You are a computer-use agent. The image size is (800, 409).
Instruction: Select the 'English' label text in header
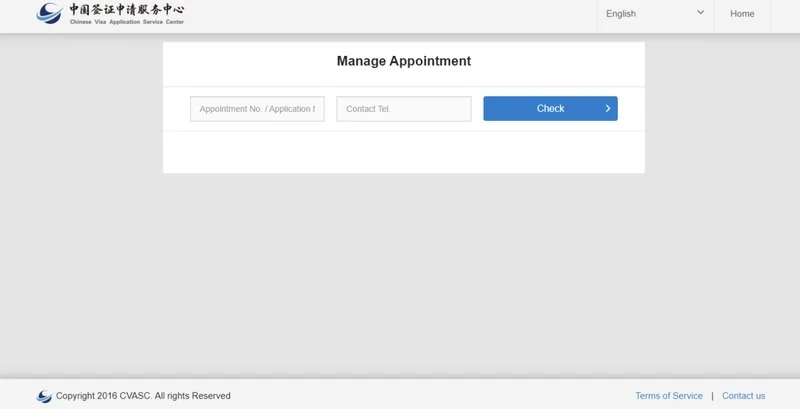pyautogui.click(x=621, y=14)
